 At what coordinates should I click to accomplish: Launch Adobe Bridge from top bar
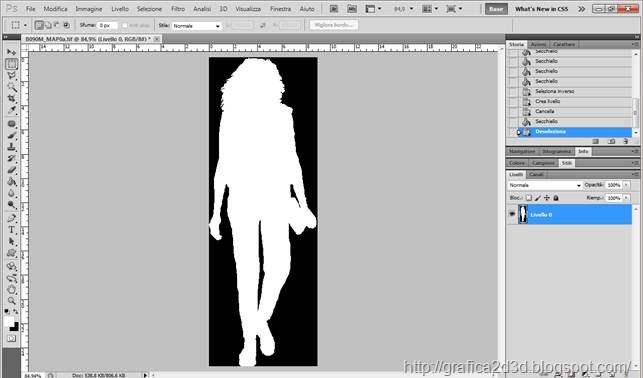click(334, 9)
